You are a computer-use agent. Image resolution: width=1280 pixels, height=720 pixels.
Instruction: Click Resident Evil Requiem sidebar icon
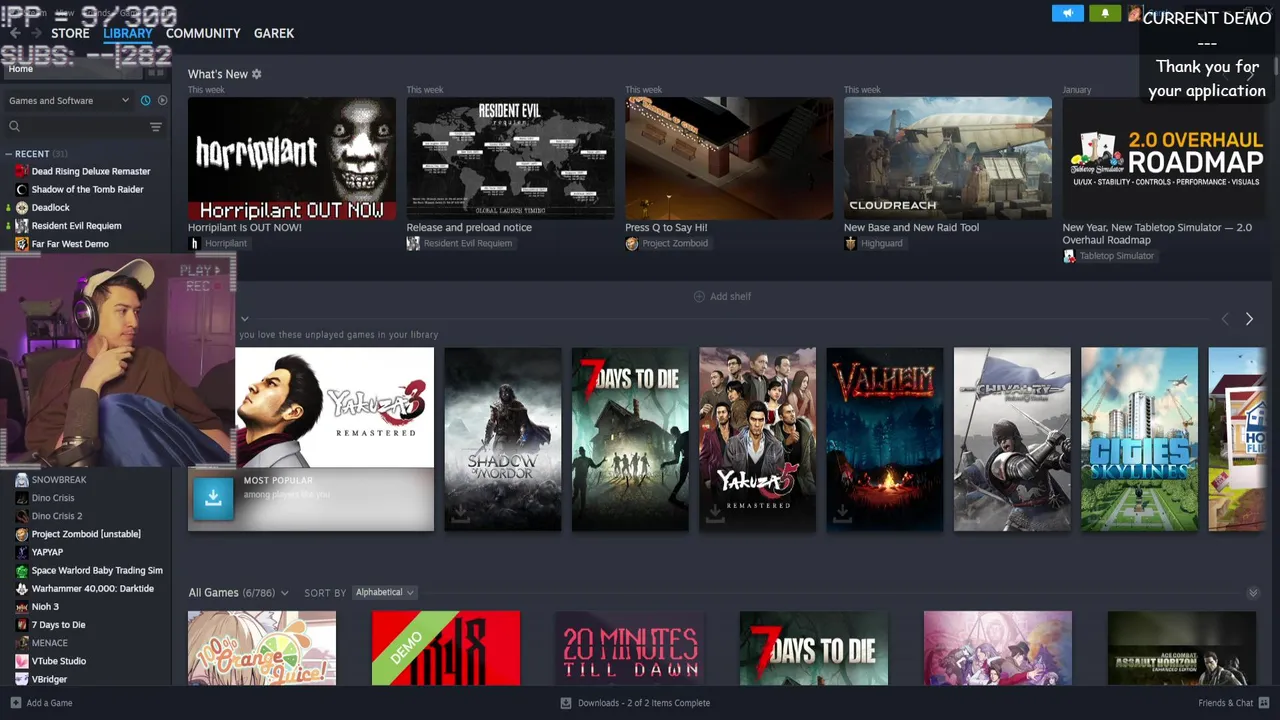click(x=22, y=225)
